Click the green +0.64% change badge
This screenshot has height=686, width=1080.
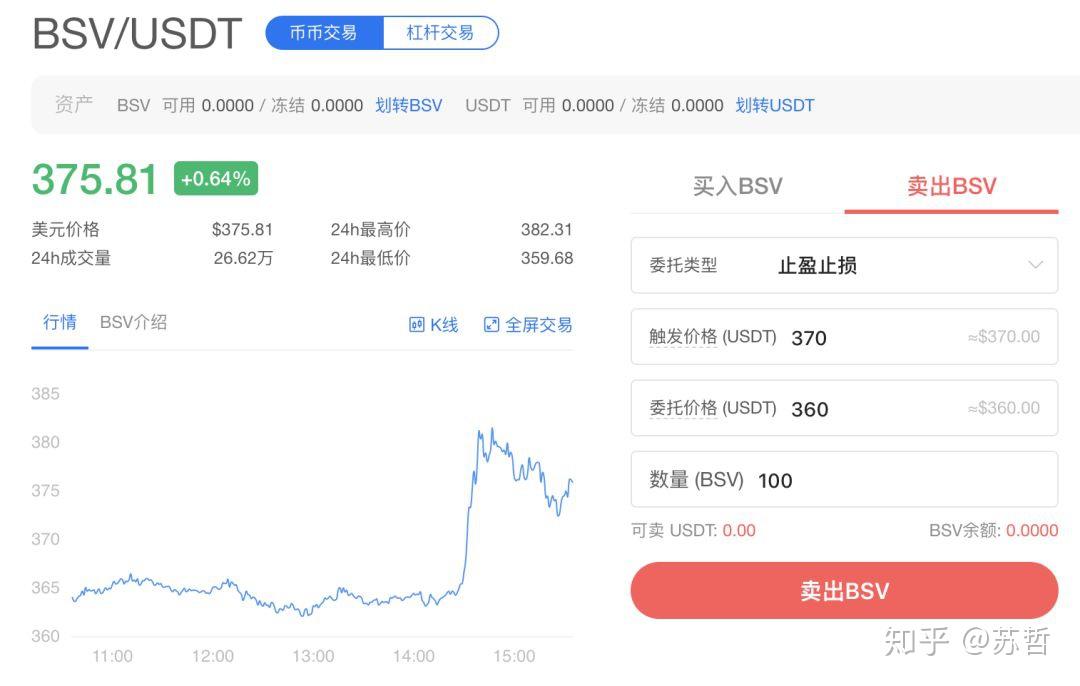(x=216, y=179)
